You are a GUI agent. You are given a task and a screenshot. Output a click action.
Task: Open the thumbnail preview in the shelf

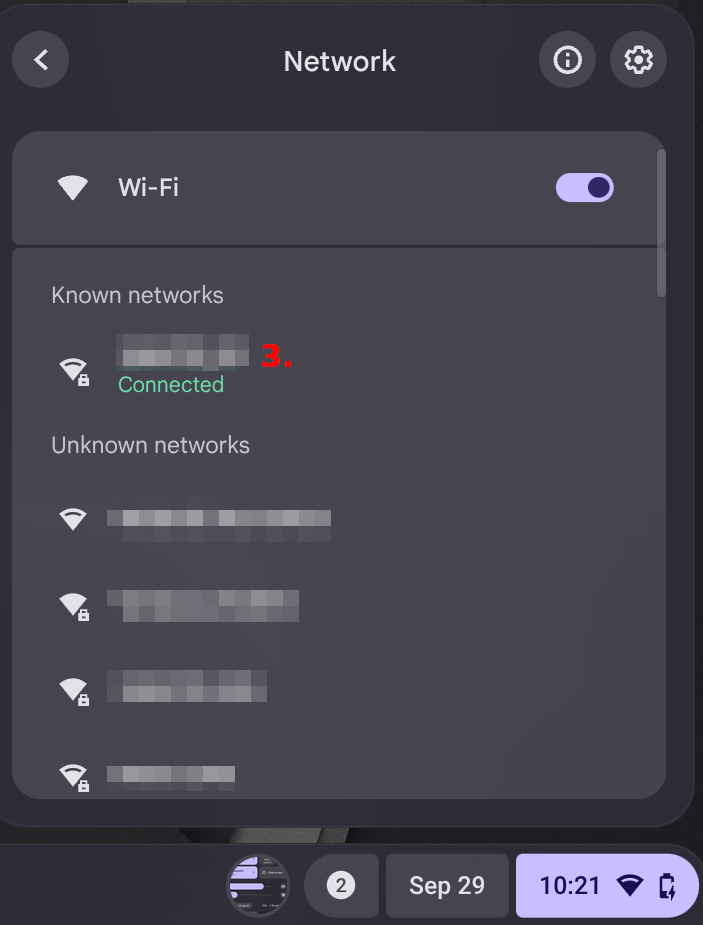click(x=258, y=885)
